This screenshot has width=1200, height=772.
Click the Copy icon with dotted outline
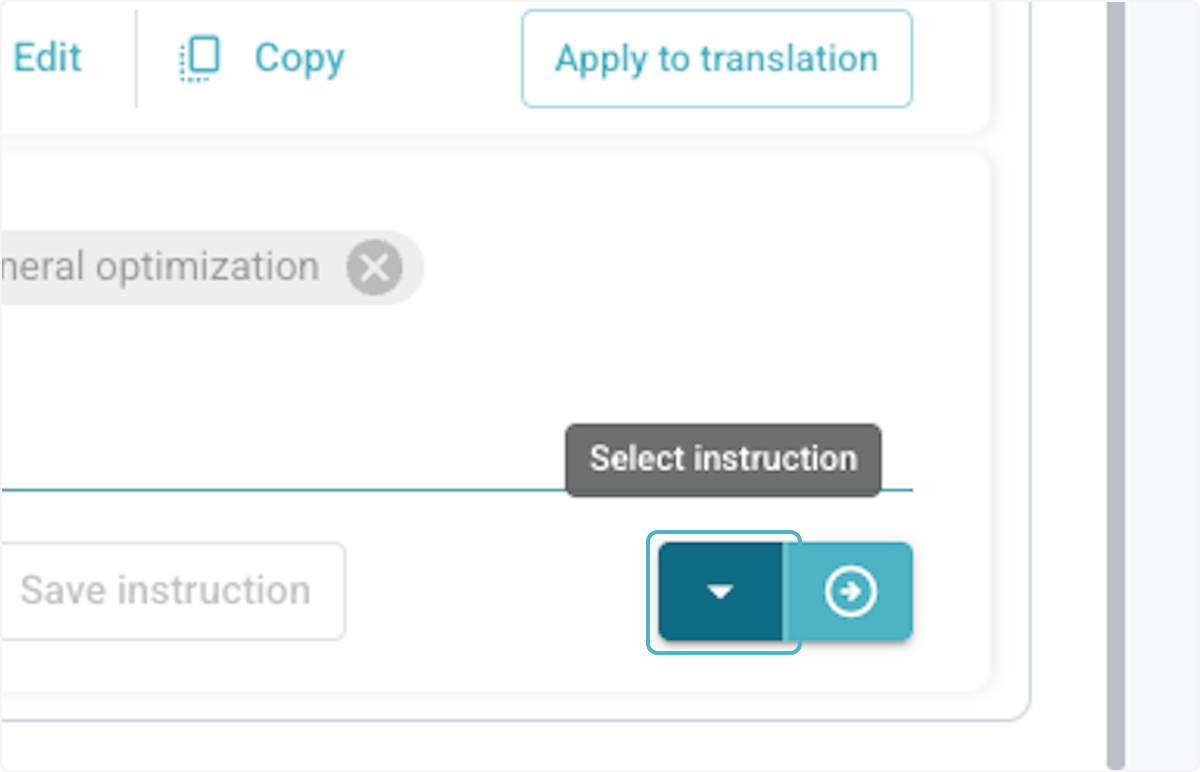click(x=199, y=59)
